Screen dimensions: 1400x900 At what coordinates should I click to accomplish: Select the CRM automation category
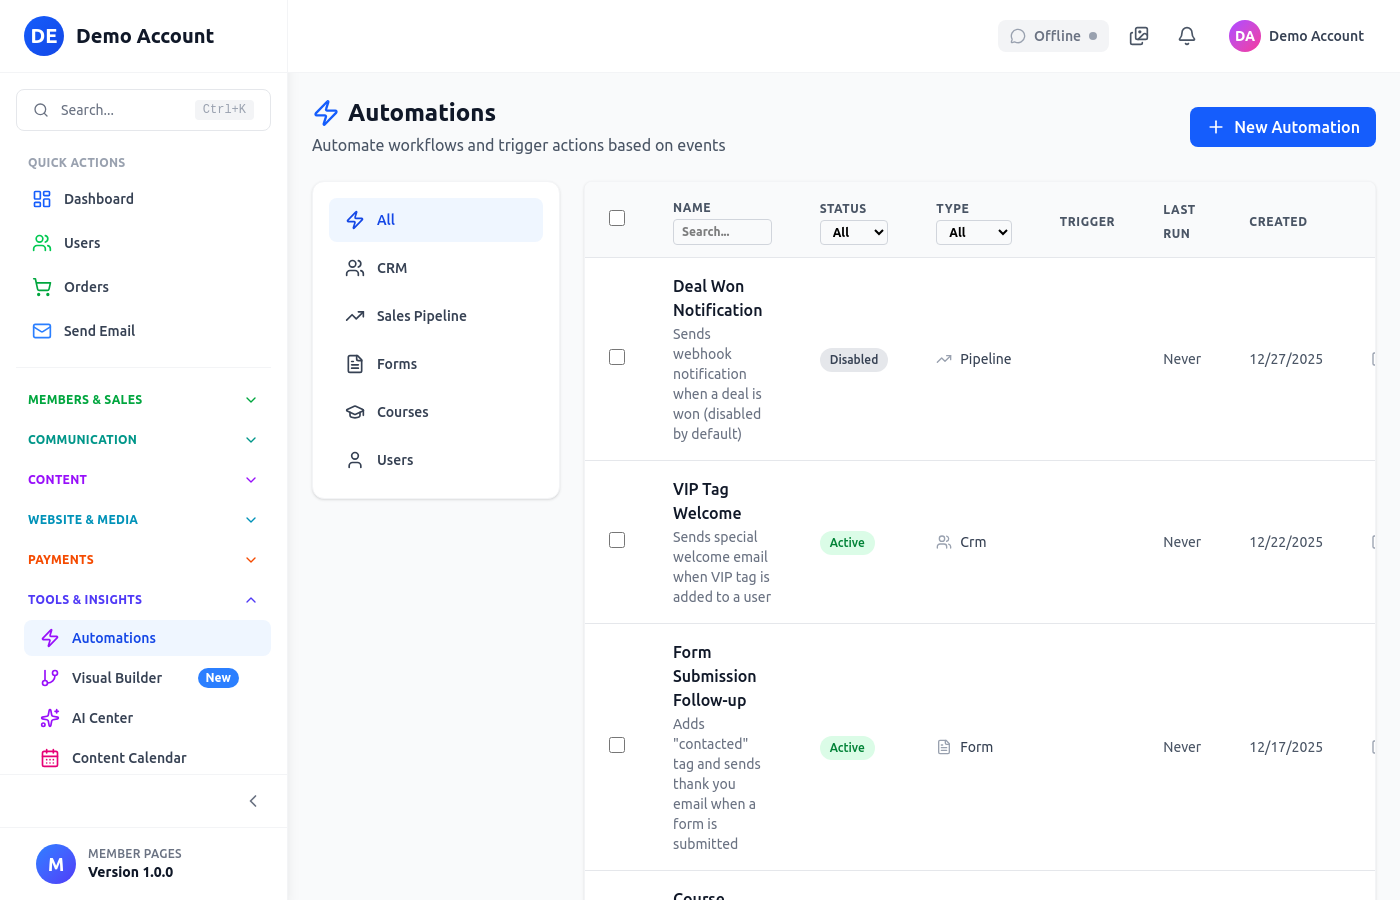391,267
